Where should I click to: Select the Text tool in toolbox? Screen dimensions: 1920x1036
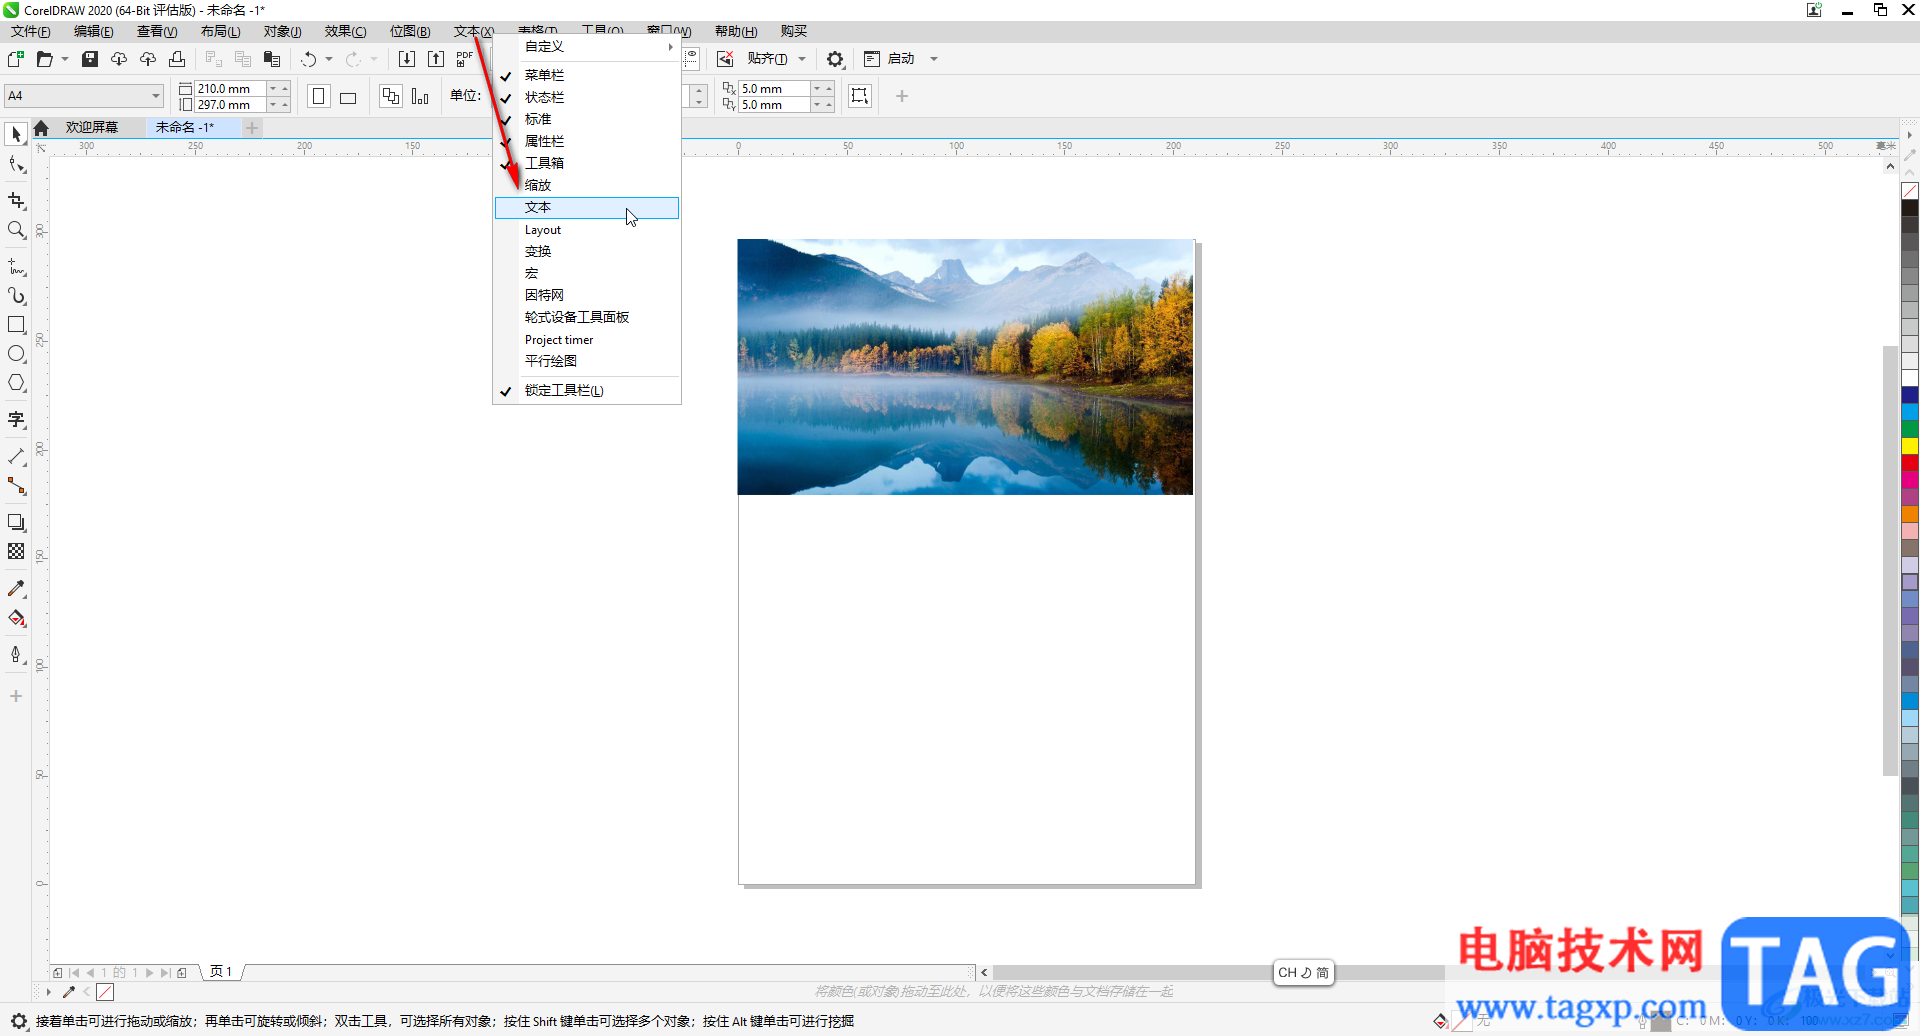(16, 420)
